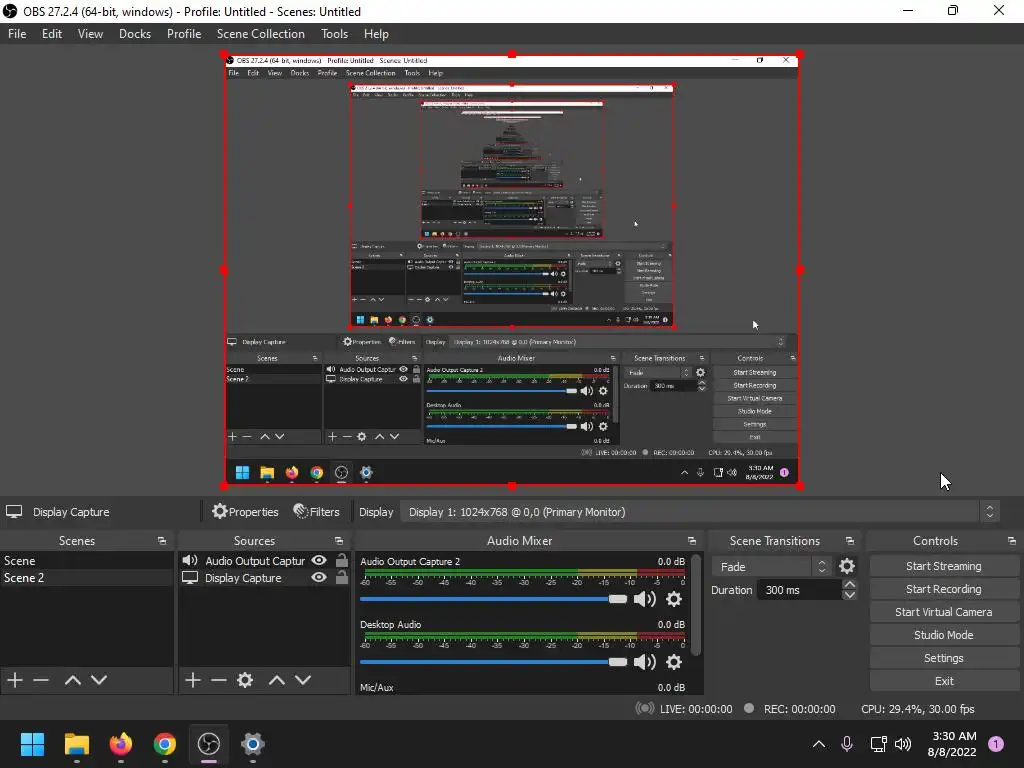Adjust Audio Output Capture 2 volume slider
1024x768 pixels.
493,599
